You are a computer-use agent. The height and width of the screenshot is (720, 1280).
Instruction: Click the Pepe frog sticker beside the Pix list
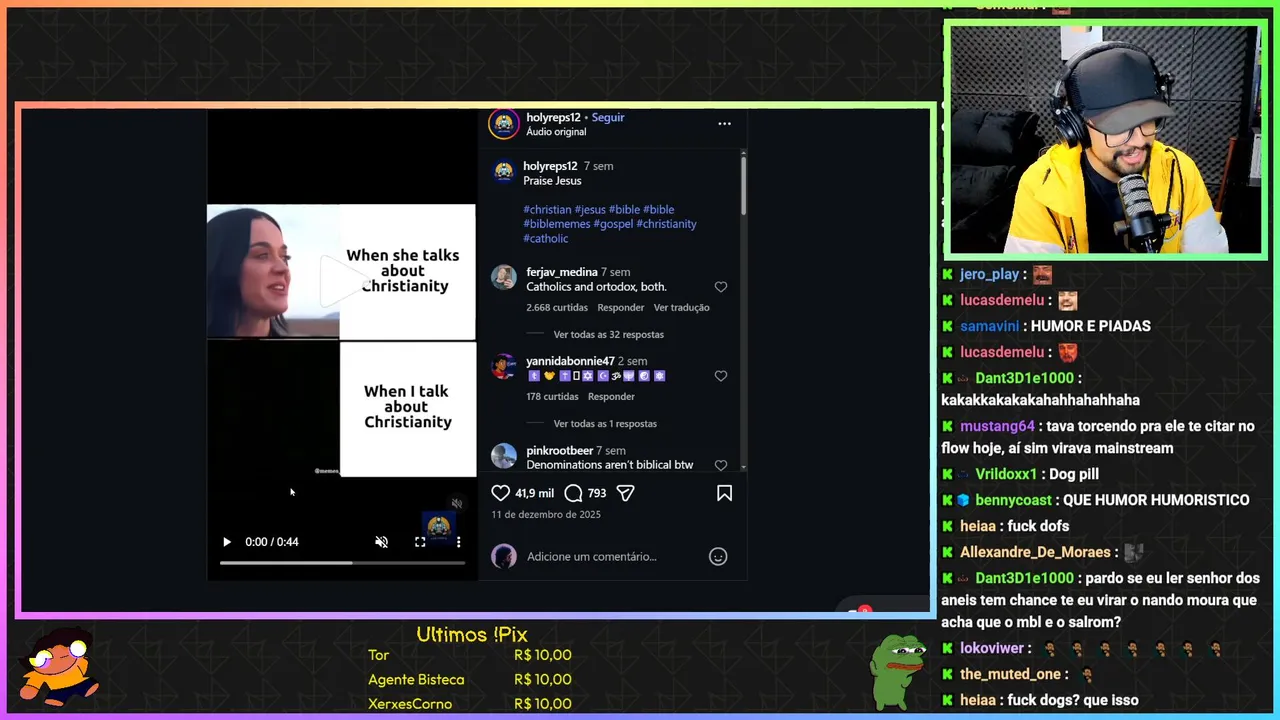[896, 673]
